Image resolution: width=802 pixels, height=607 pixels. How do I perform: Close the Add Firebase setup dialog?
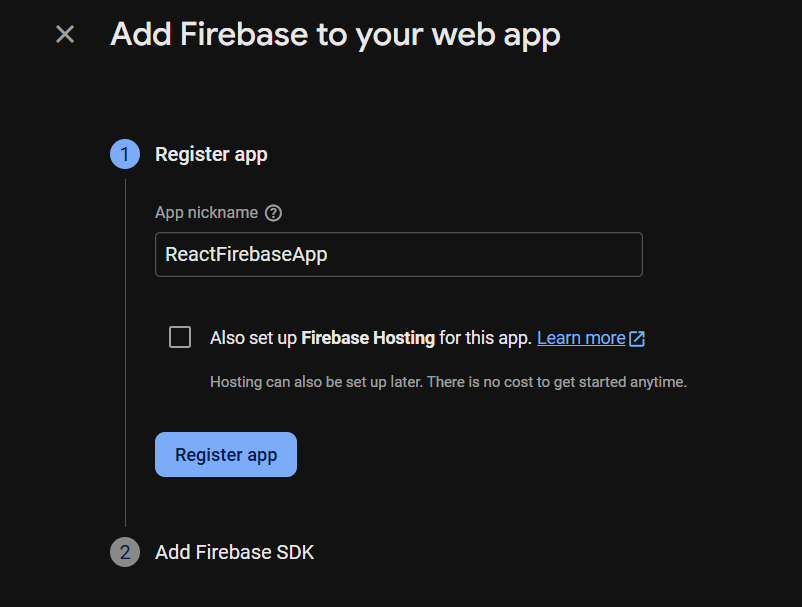[x=65, y=35]
